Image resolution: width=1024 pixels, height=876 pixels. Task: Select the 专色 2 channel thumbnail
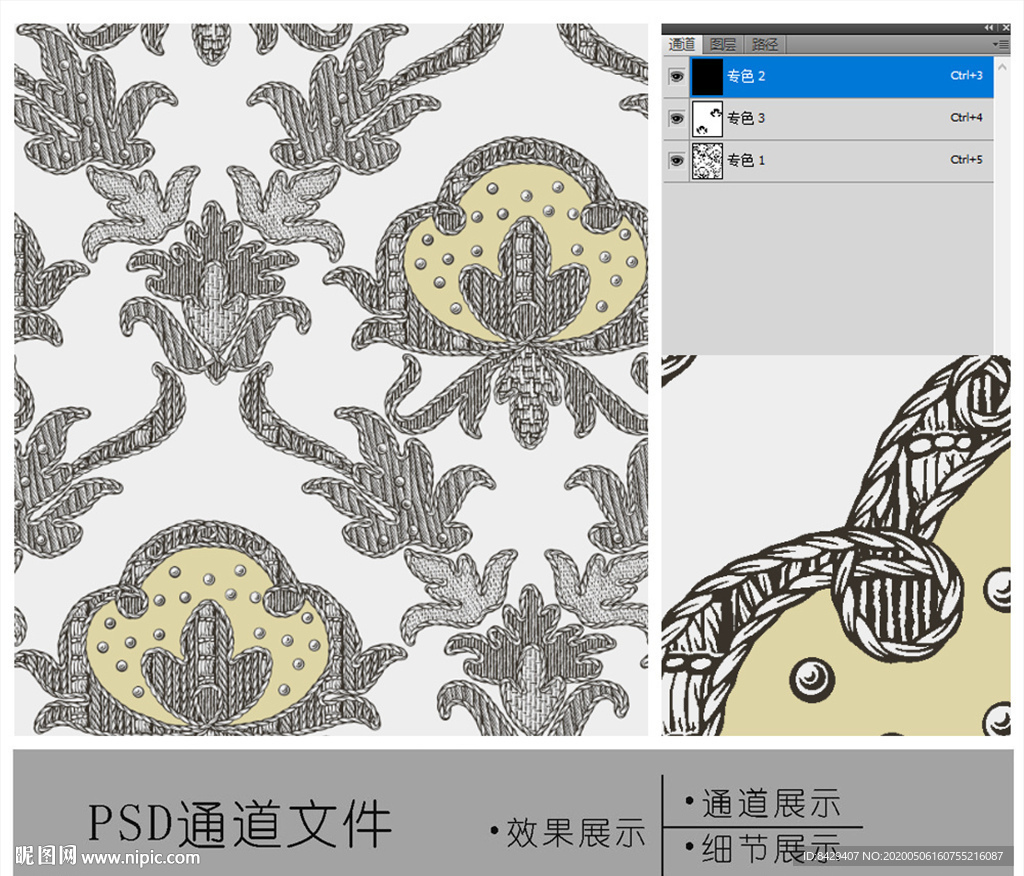(x=707, y=76)
